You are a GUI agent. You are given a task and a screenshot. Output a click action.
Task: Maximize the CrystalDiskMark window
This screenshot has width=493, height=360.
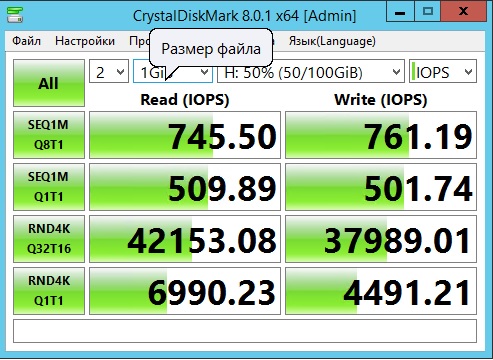(x=428, y=11)
